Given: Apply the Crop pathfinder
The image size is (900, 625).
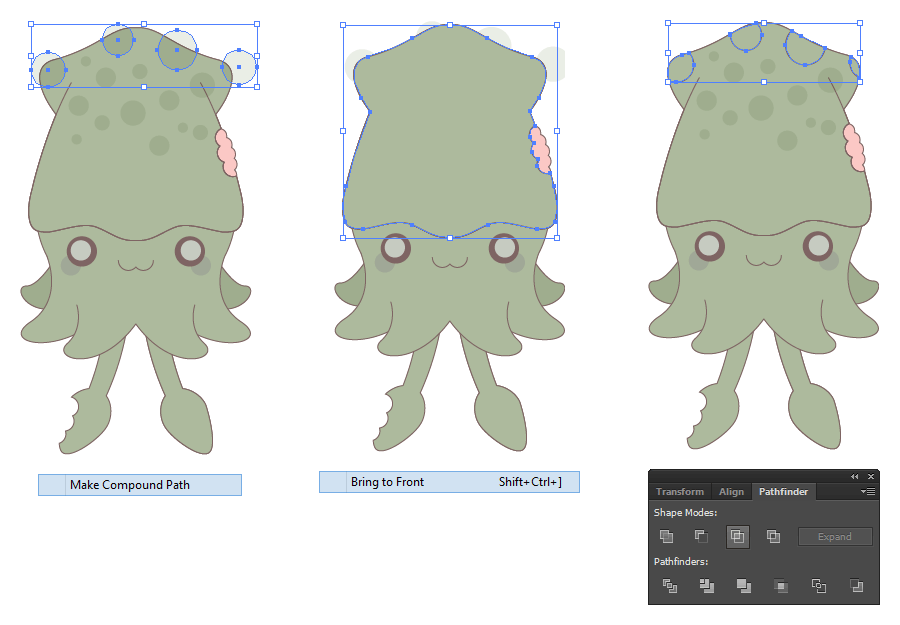Looking at the screenshot, I should coord(780,586).
